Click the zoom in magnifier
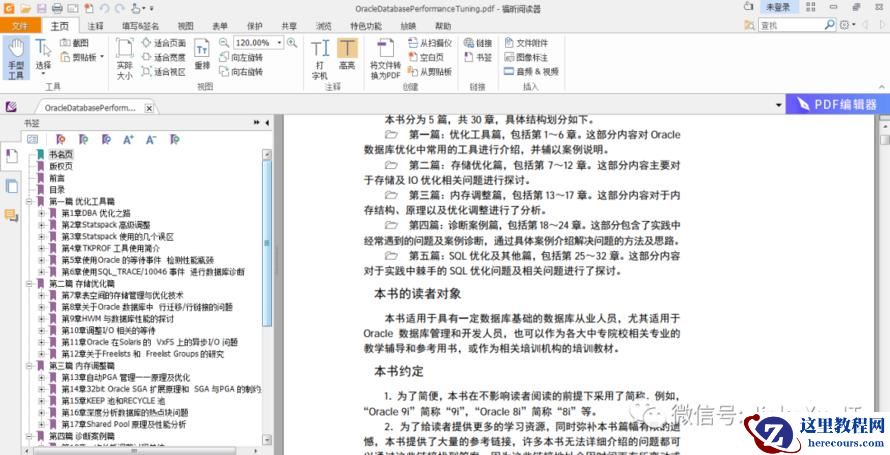 click(x=292, y=43)
